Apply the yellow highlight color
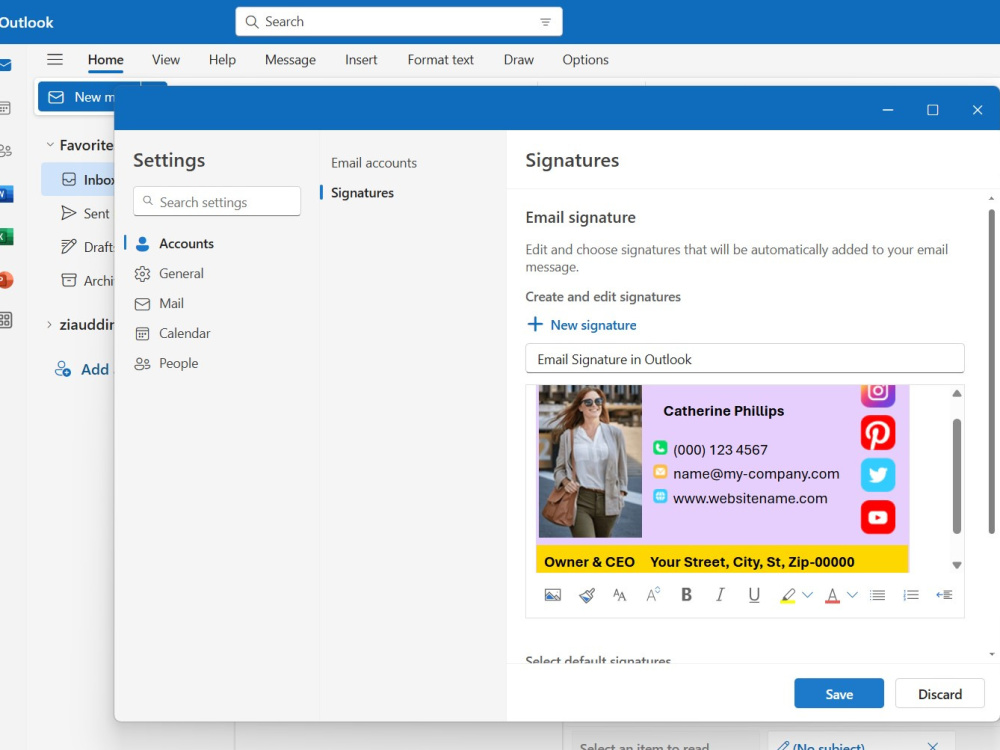The height and width of the screenshot is (750, 1000). pyautogui.click(x=788, y=596)
